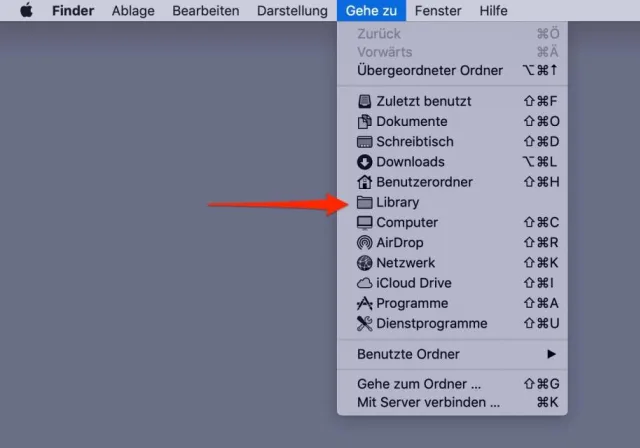Click the Benutzerordner house icon
640x448 pixels.
(365, 182)
